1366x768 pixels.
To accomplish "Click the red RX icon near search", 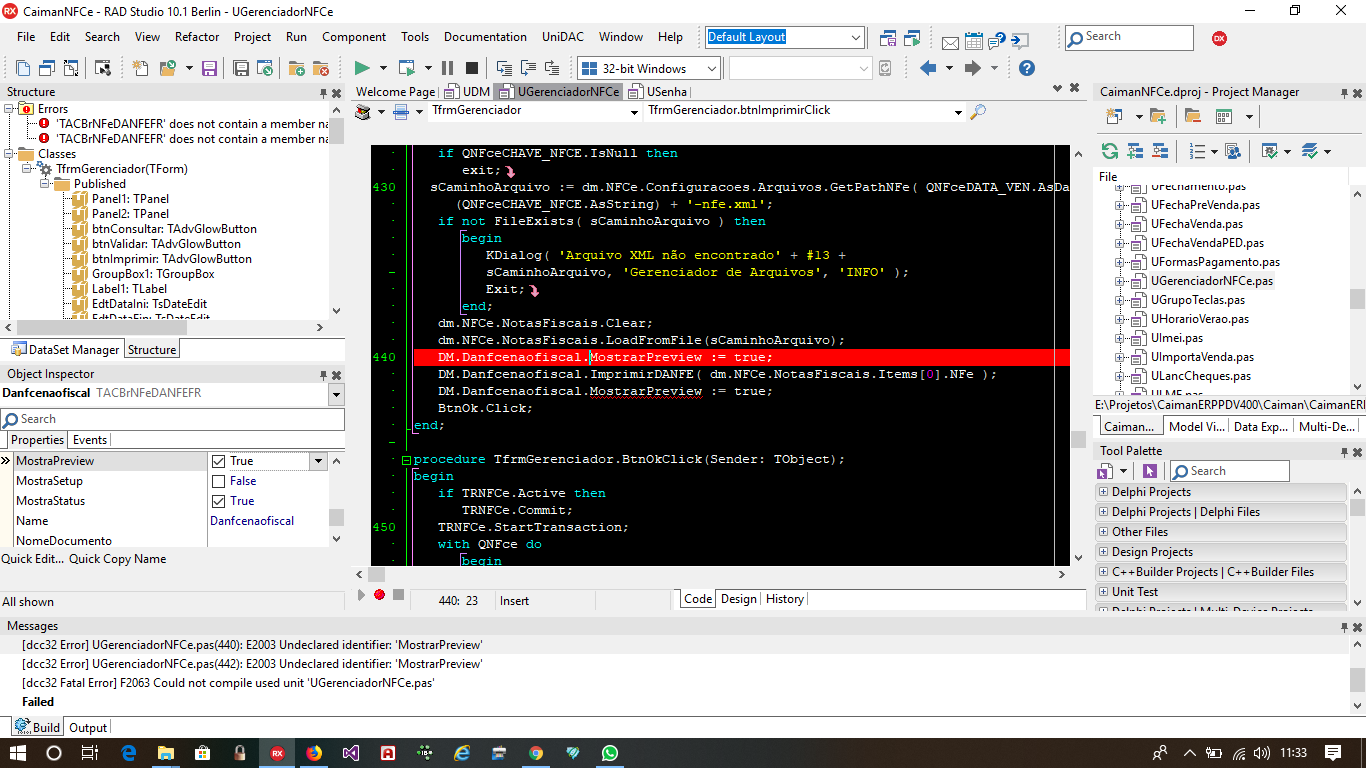I will 1219,38.
